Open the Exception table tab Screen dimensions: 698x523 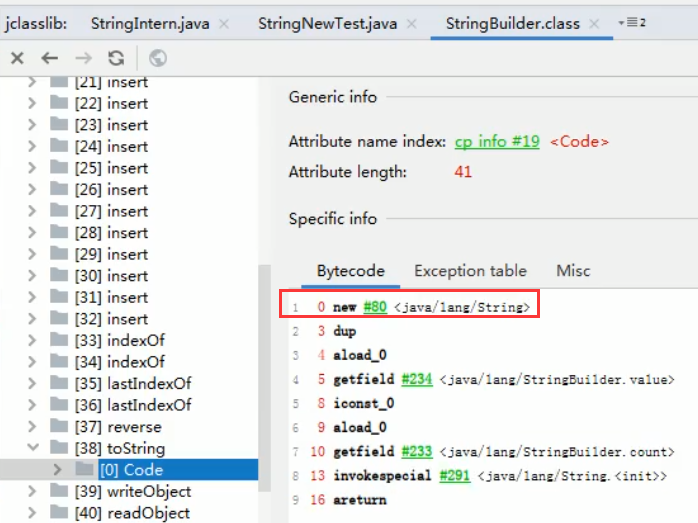click(x=471, y=271)
